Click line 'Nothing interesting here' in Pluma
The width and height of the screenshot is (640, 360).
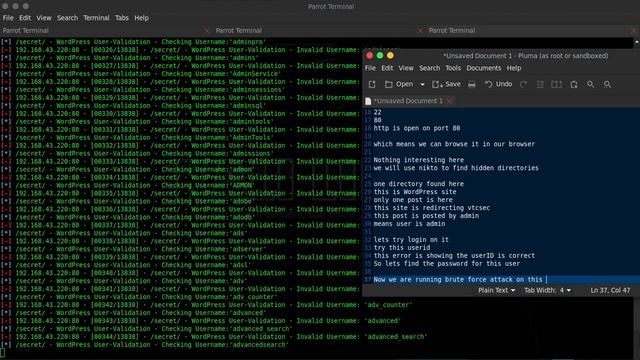pos(418,160)
